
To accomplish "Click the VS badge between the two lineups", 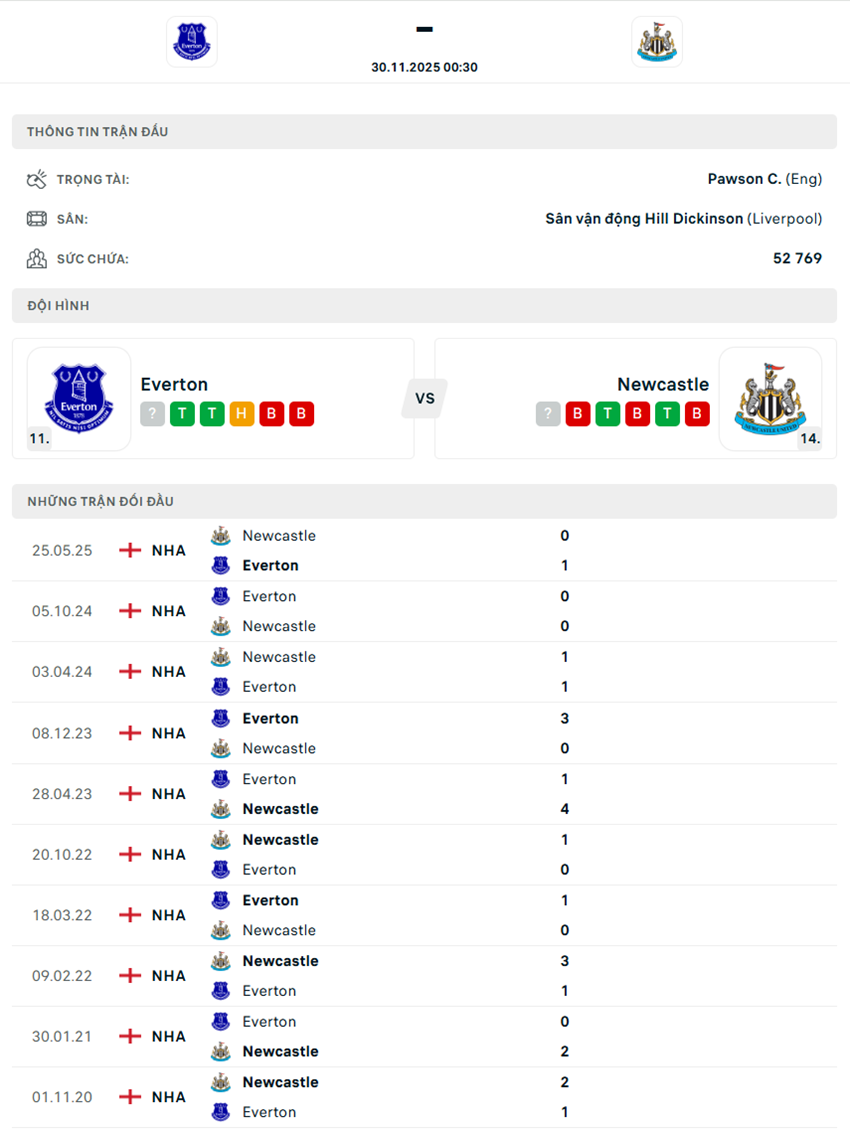I will [424, 398].
